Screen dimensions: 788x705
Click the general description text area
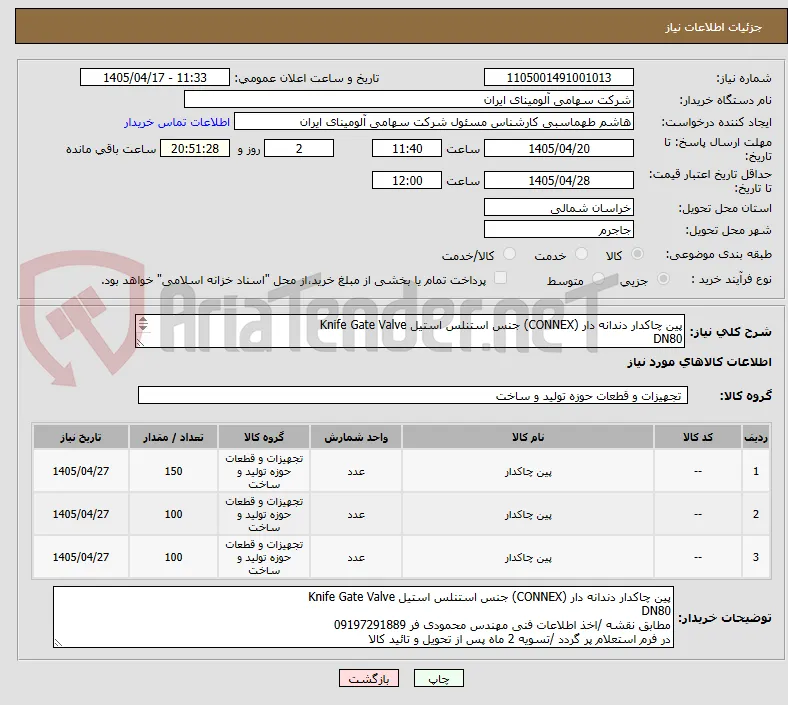click(410, 331)
